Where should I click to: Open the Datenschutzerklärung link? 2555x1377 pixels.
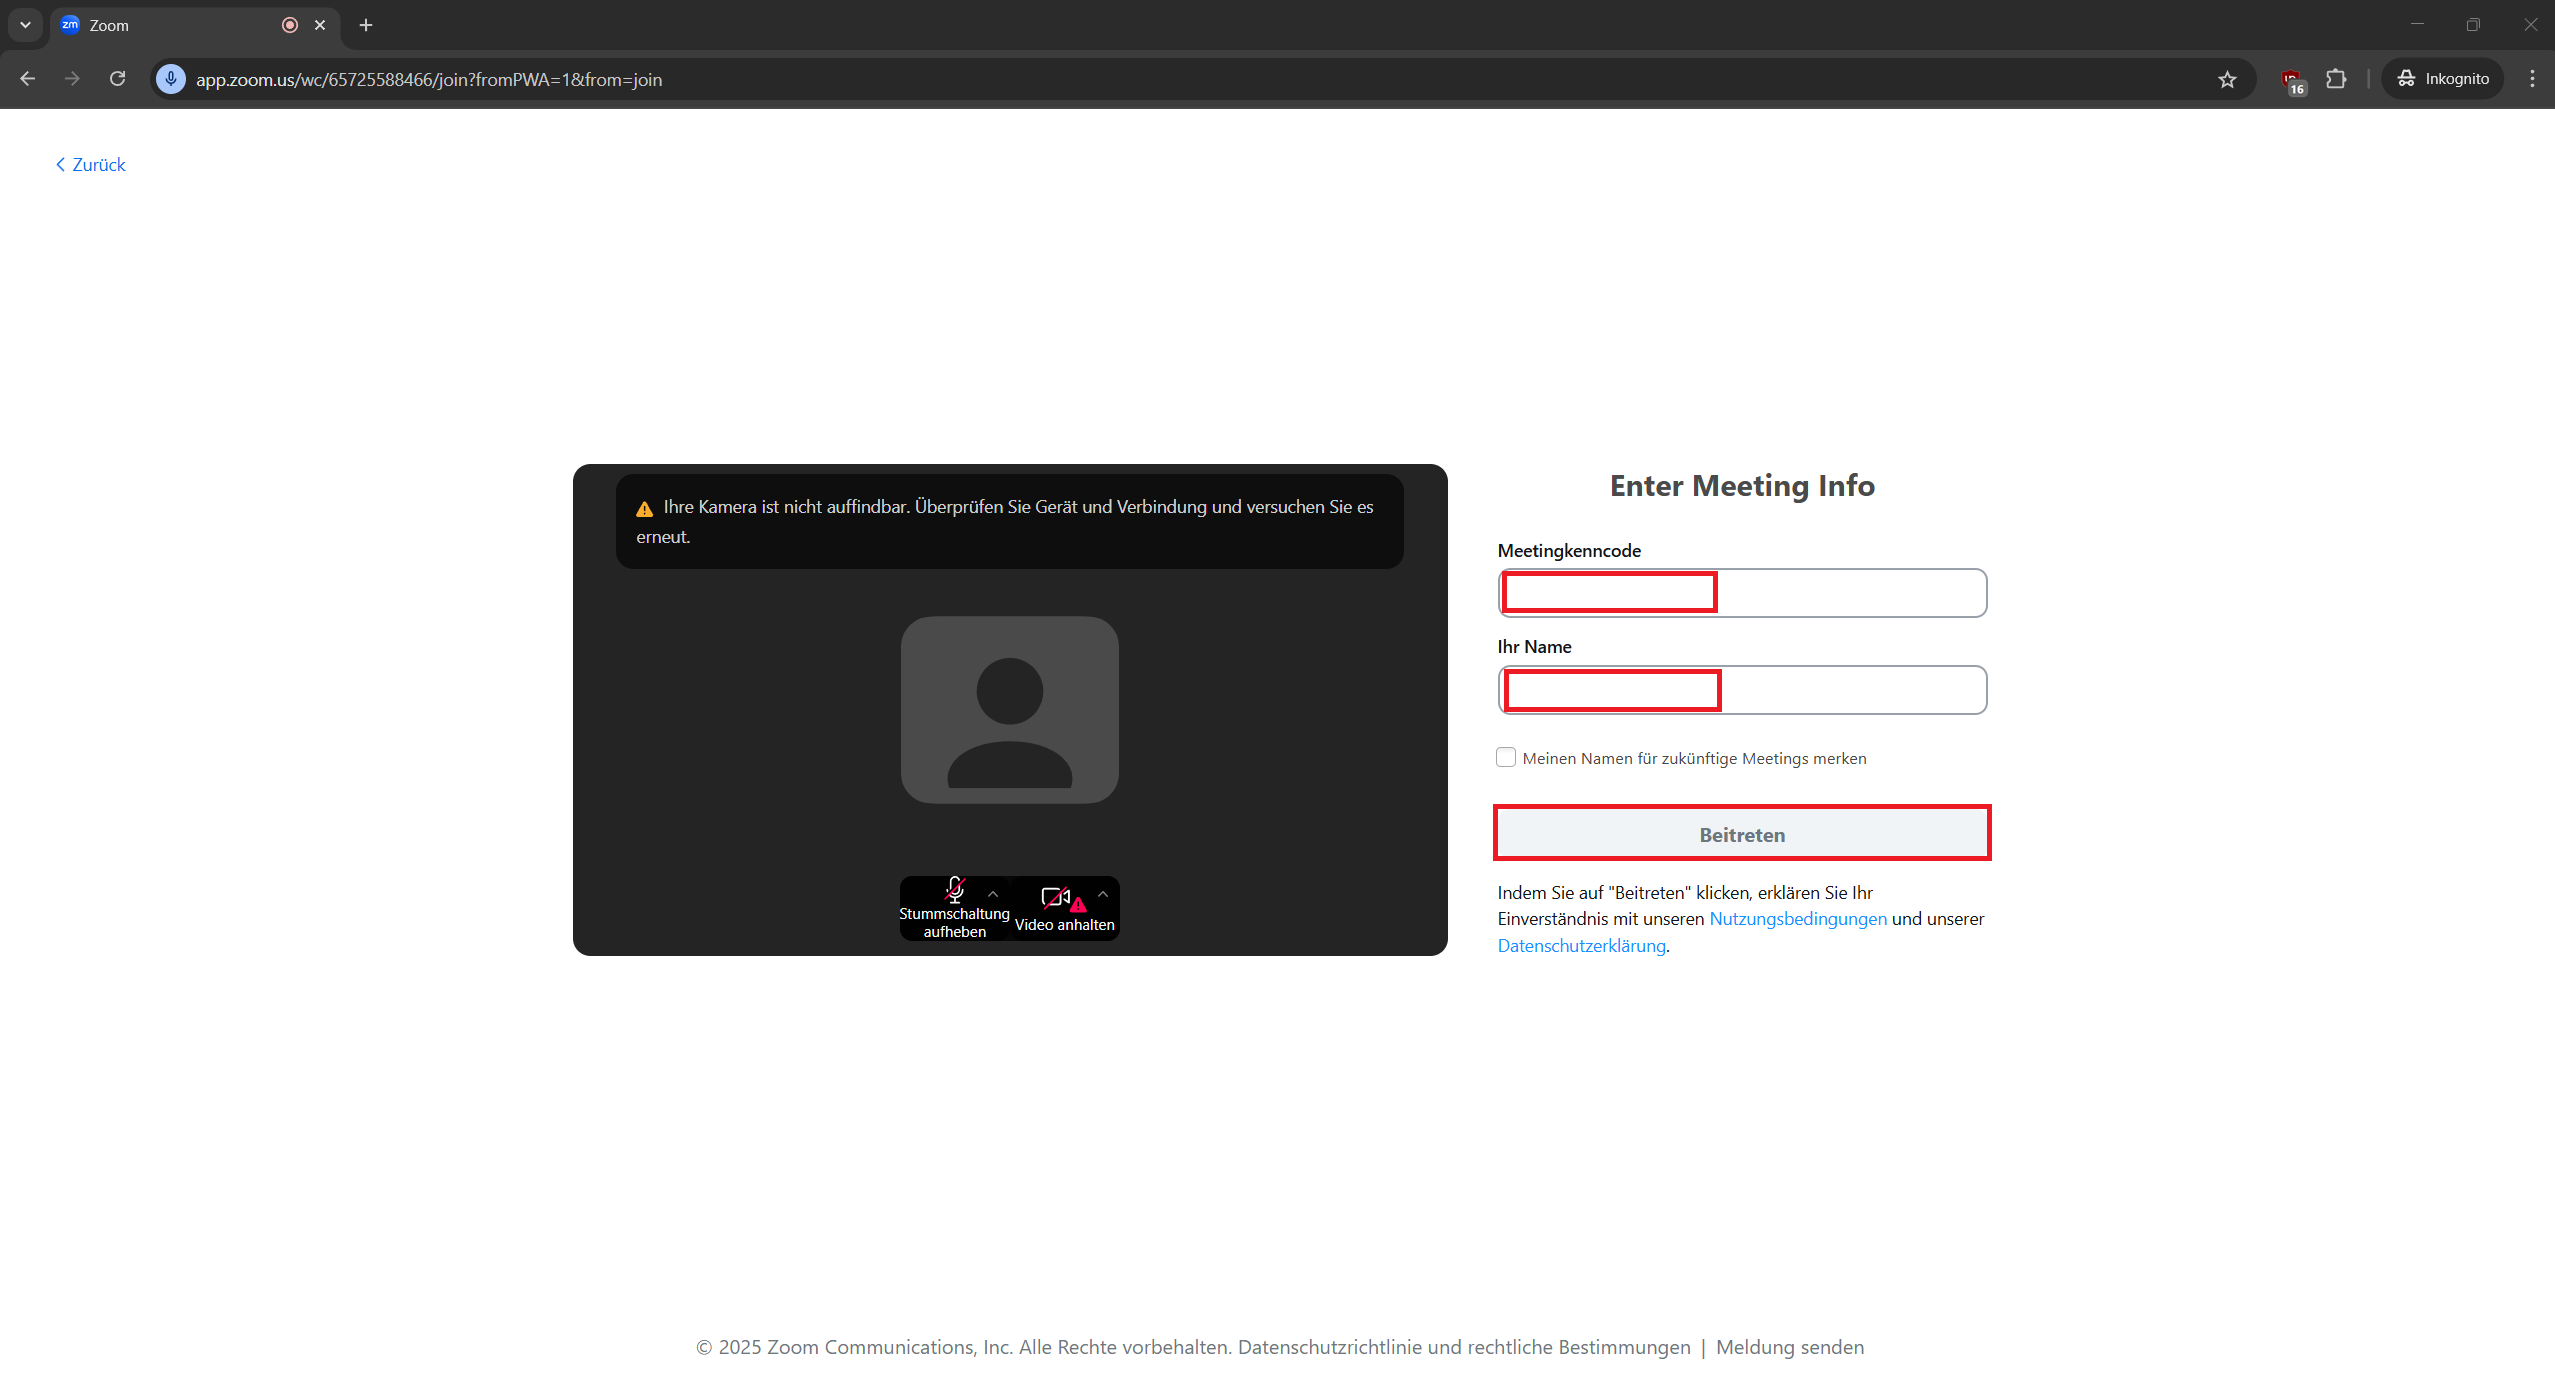point(1581,945)
